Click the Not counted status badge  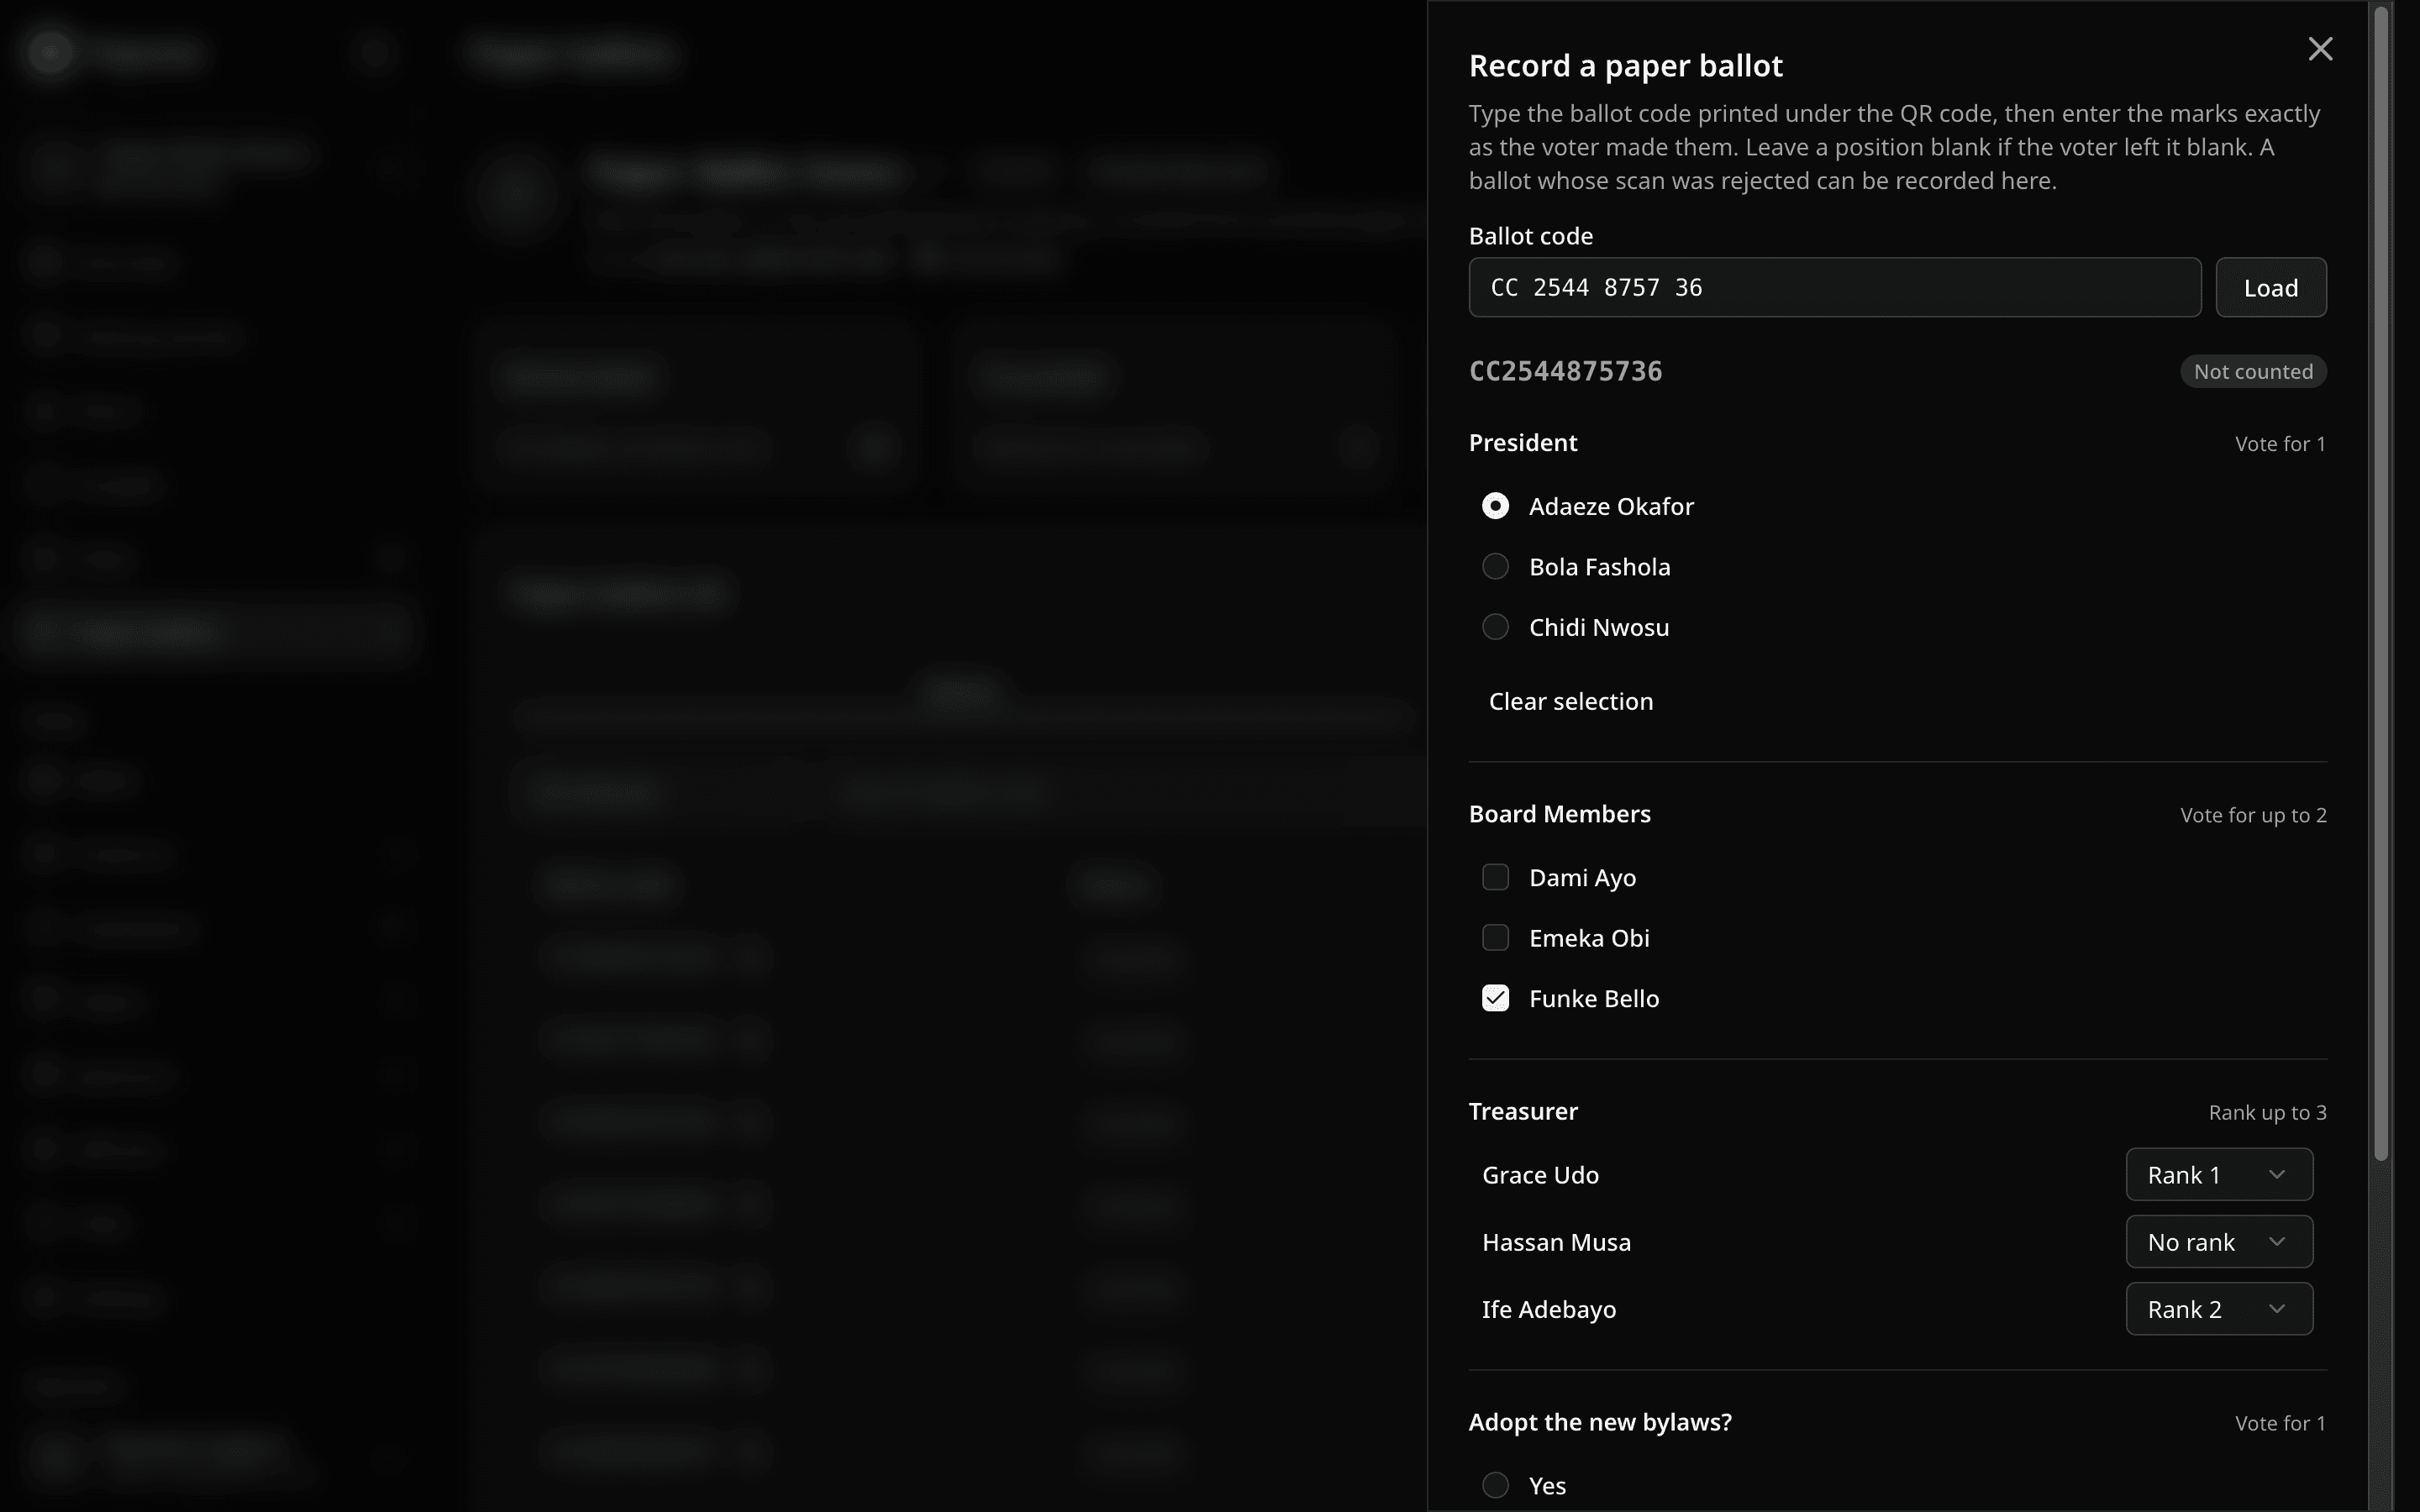coord(2253,371)
